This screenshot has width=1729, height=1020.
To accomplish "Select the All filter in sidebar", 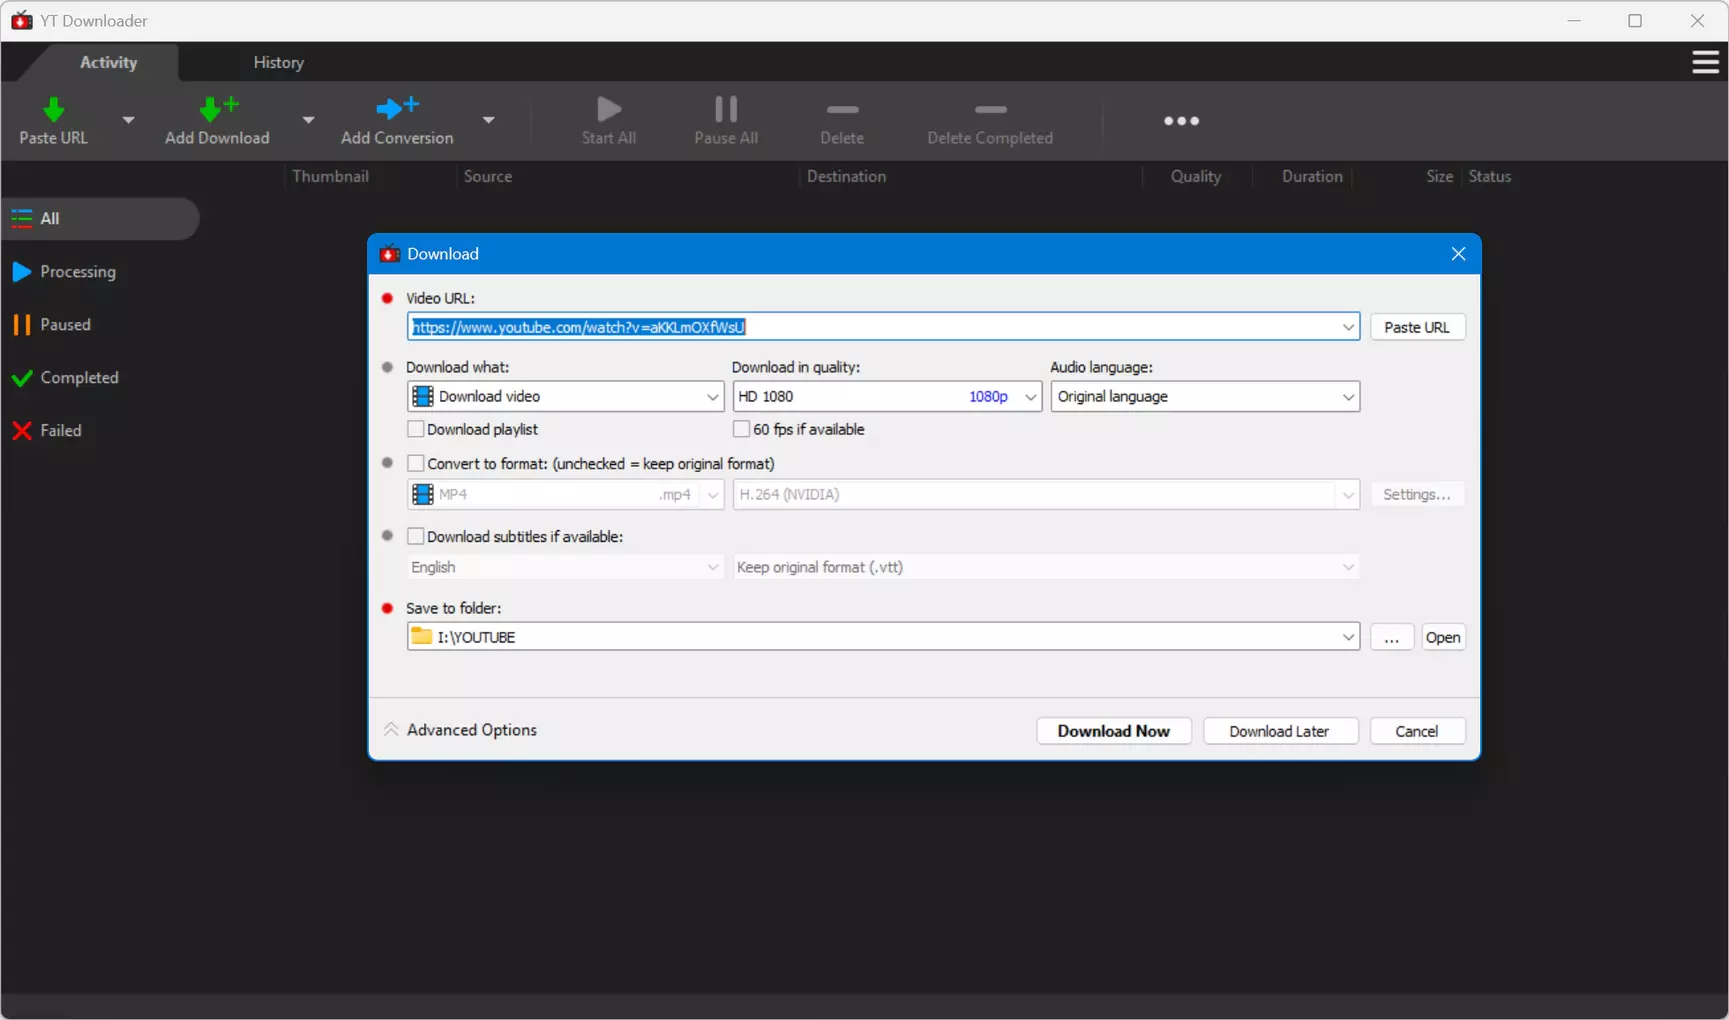I will [100, 218].
